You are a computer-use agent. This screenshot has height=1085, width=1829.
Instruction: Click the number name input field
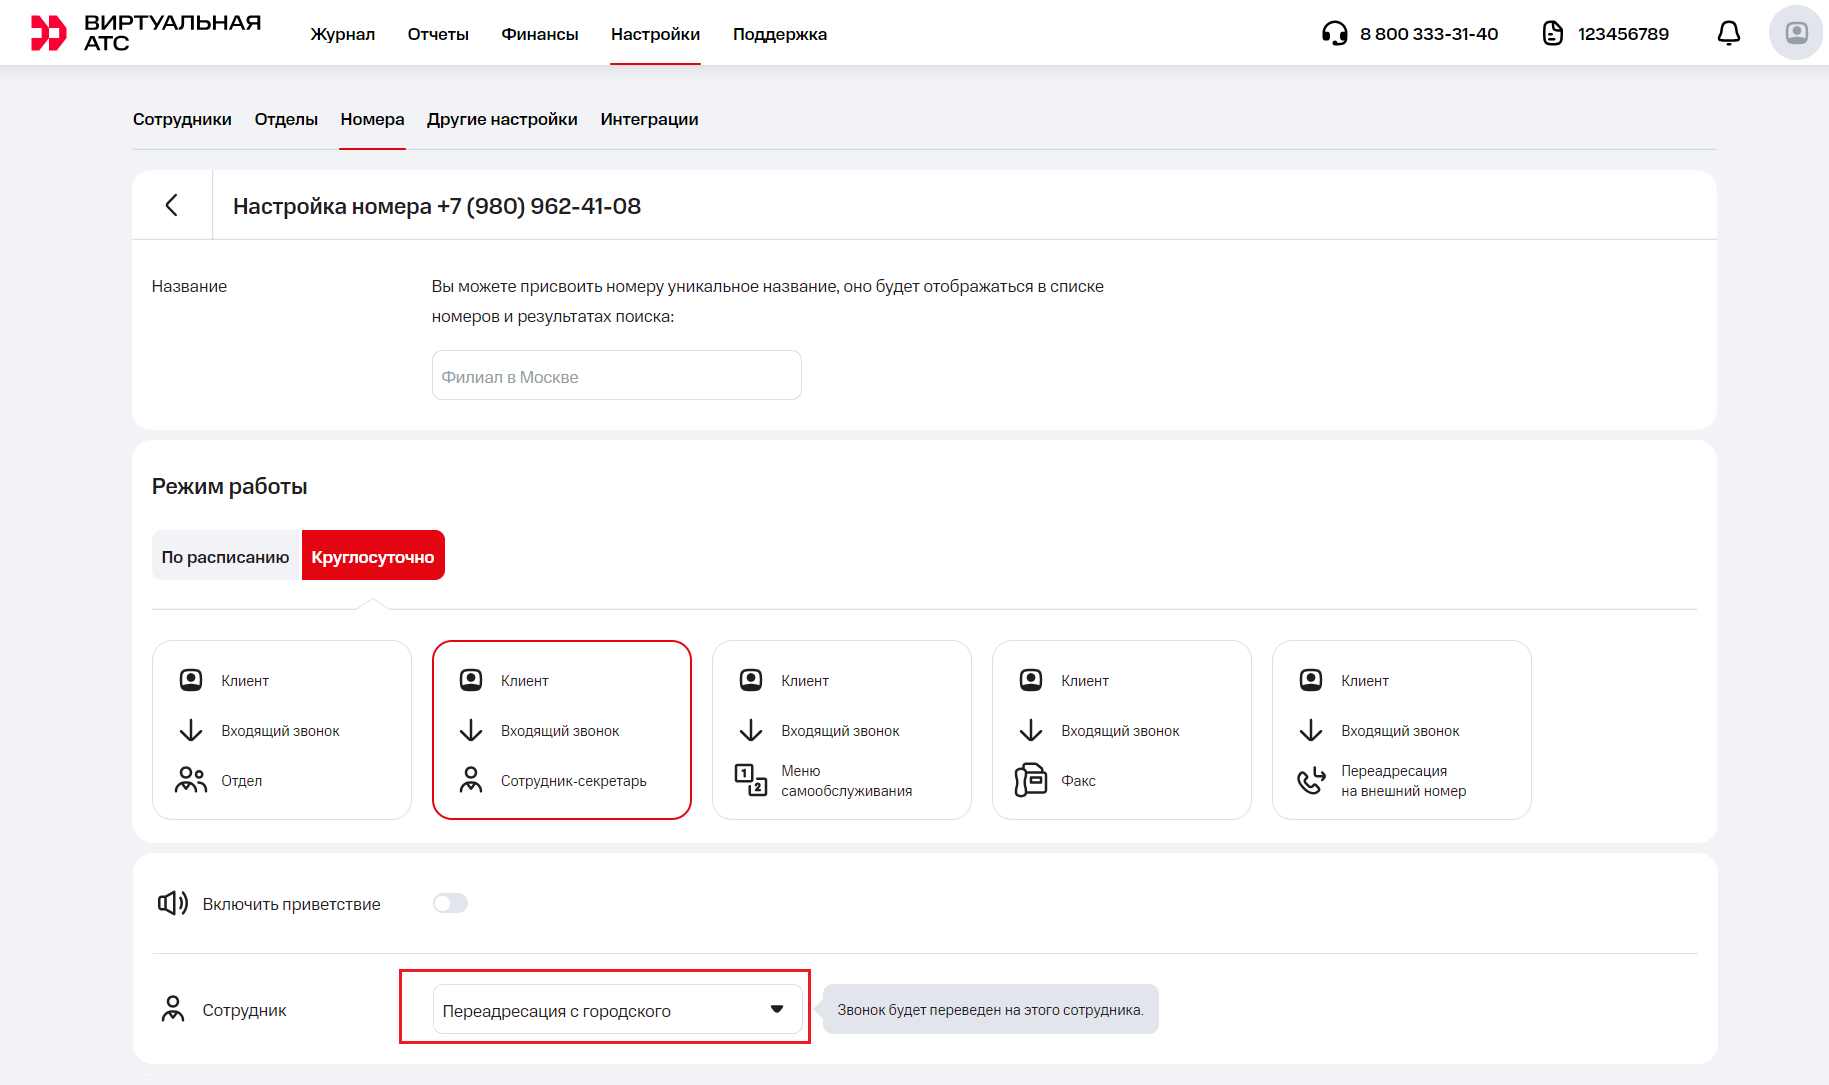pos(616,376)
